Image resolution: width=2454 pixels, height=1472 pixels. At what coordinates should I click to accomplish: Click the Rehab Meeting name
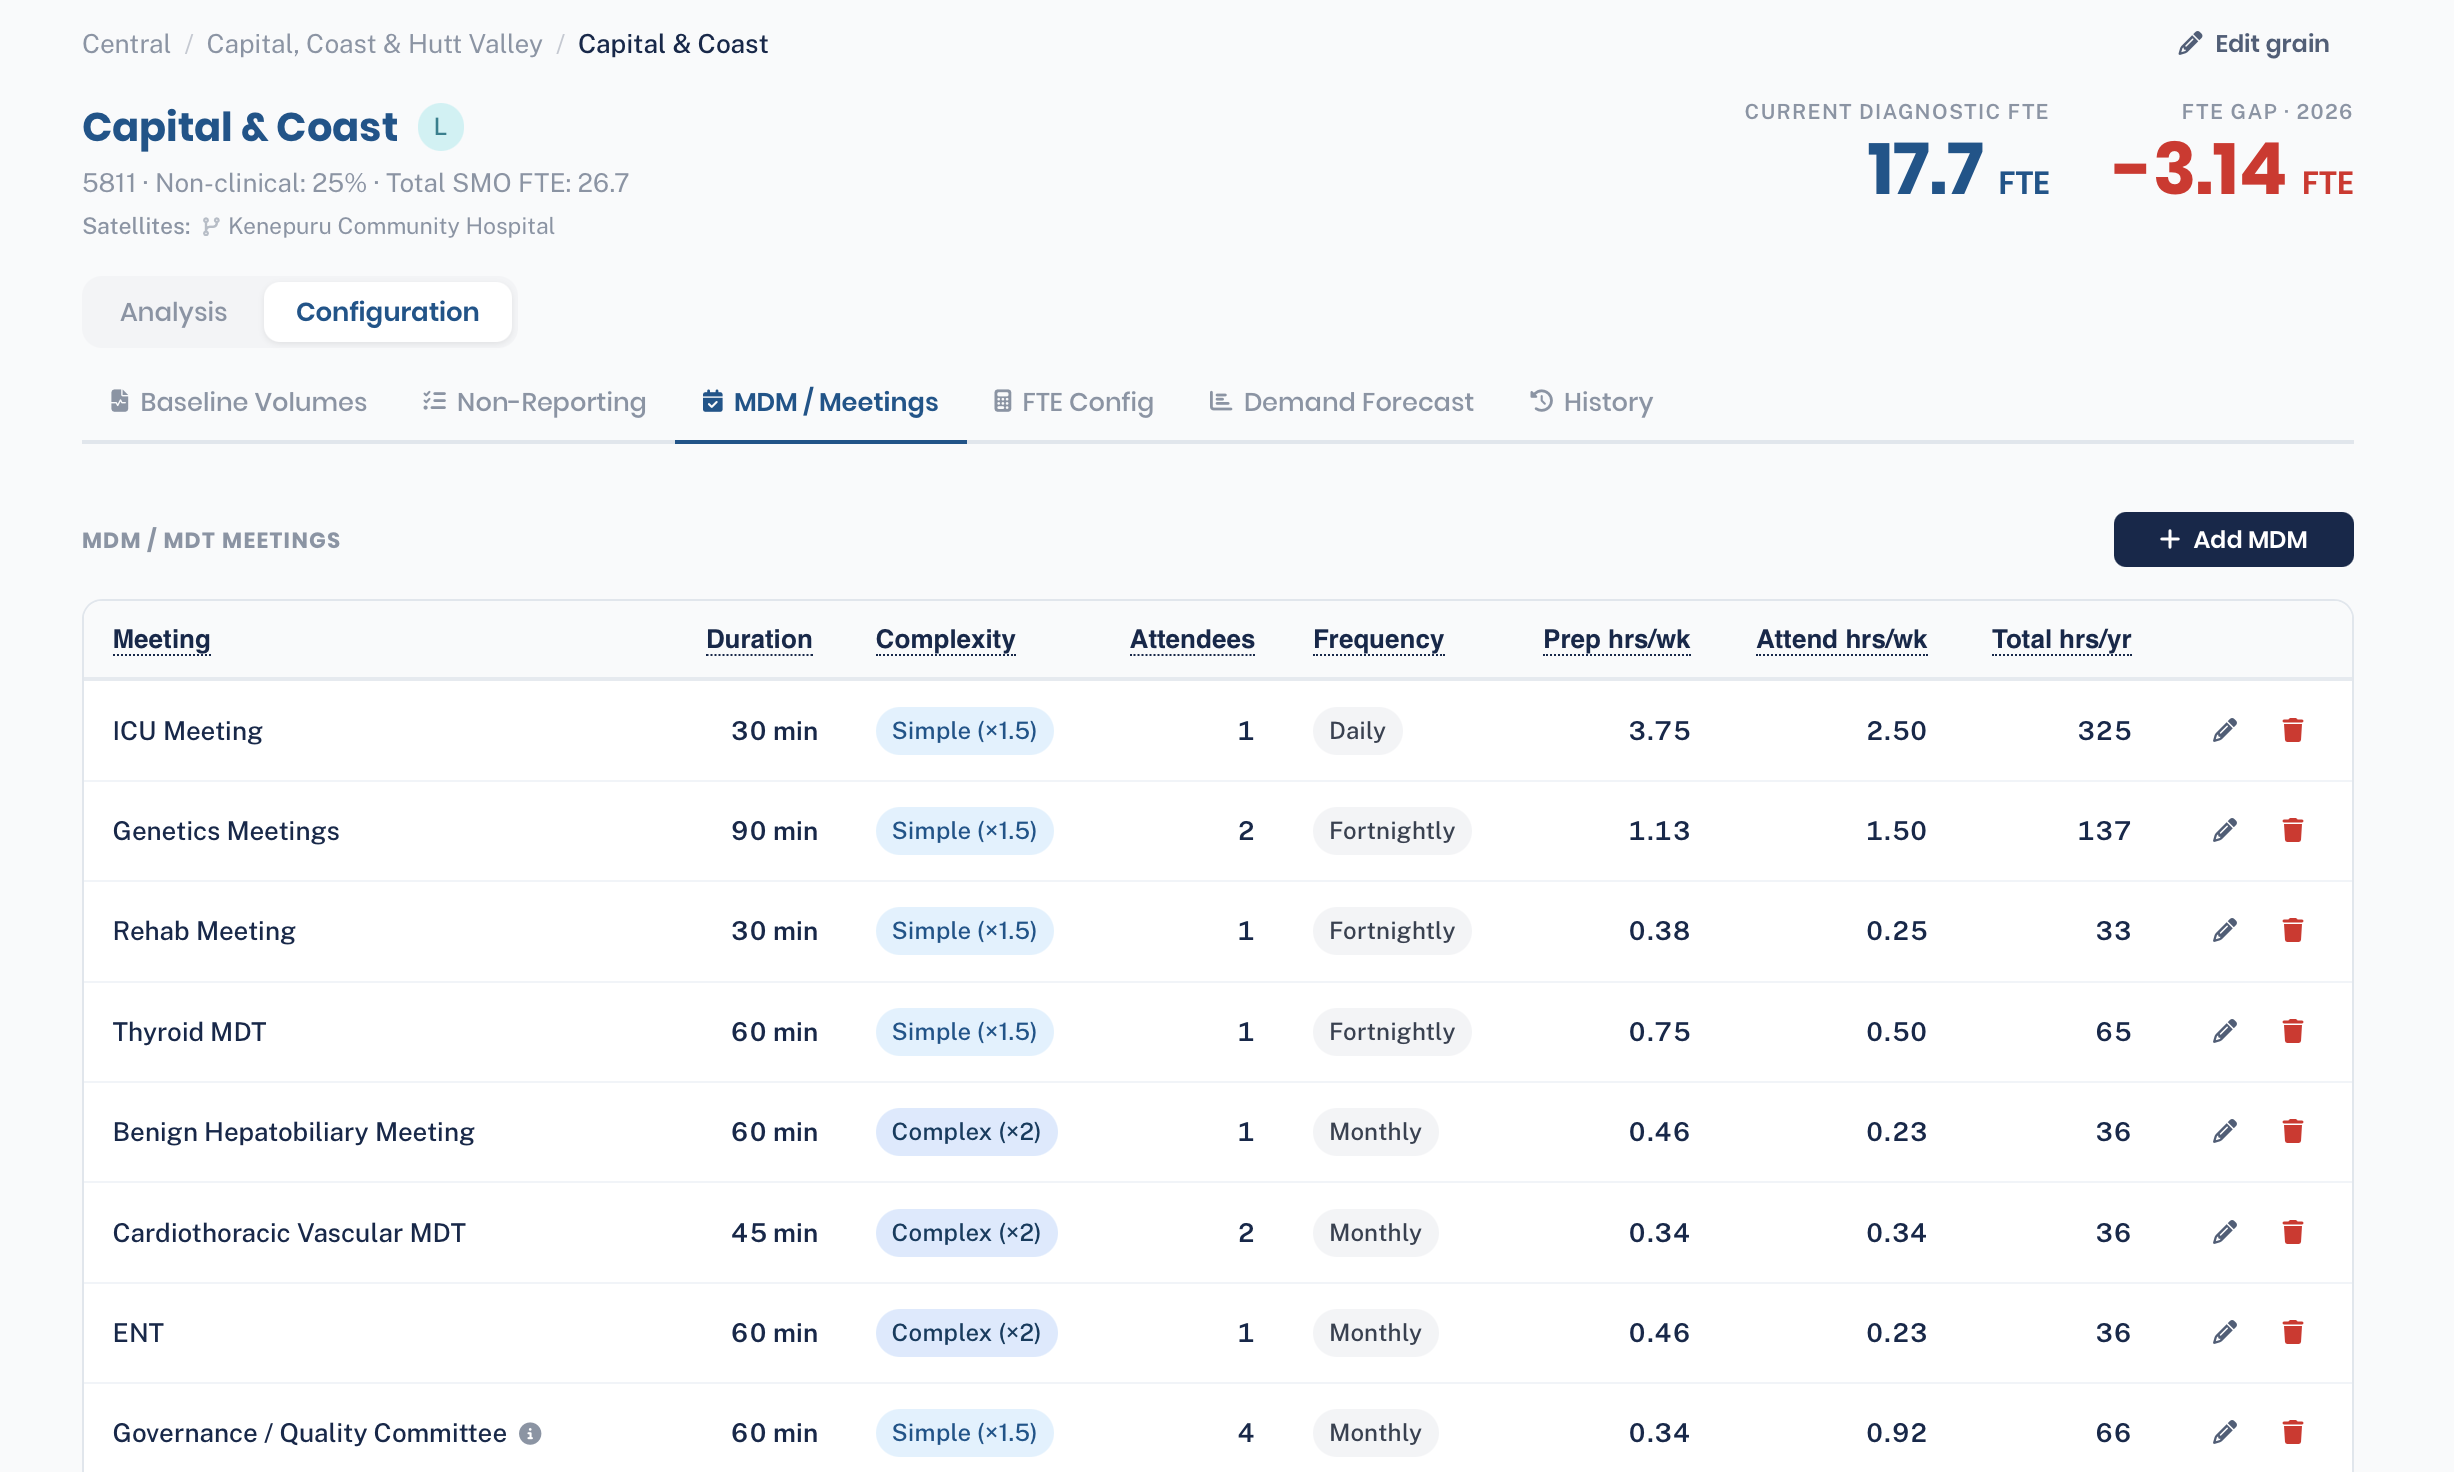[204, 931]
